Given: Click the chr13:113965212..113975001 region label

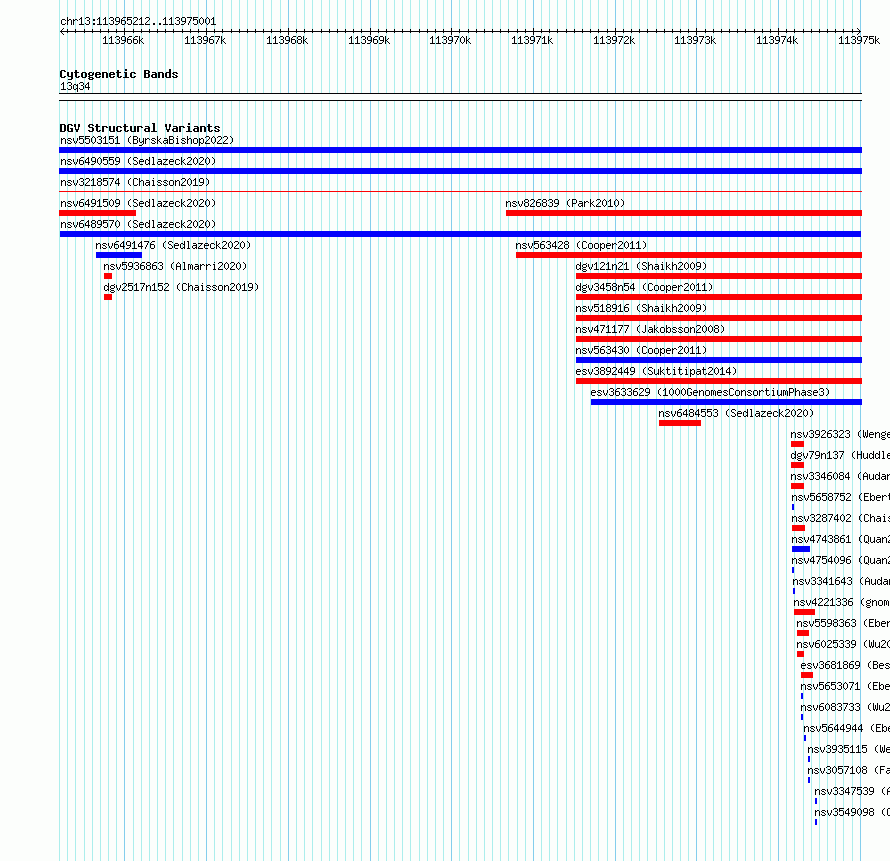Looking at the screenshot, I should coord(138,22).
